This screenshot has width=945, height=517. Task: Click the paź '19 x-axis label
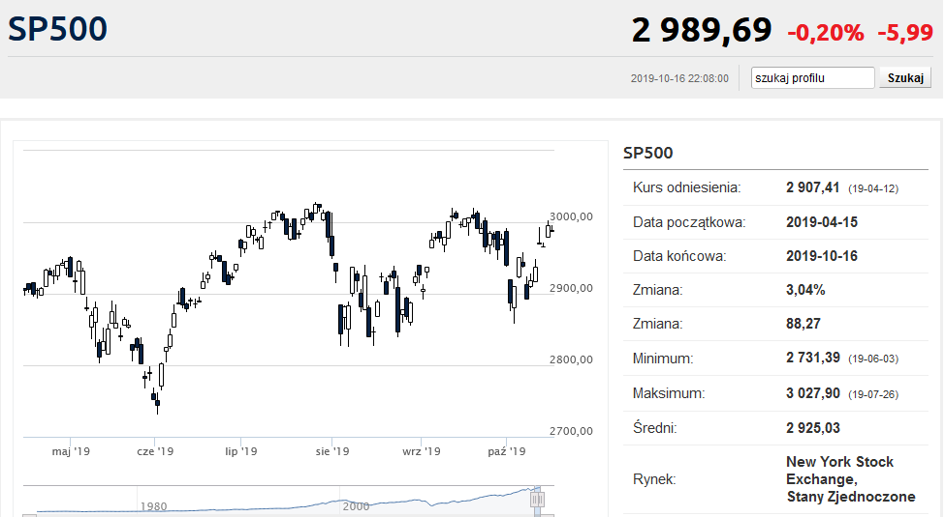[507, 452]
